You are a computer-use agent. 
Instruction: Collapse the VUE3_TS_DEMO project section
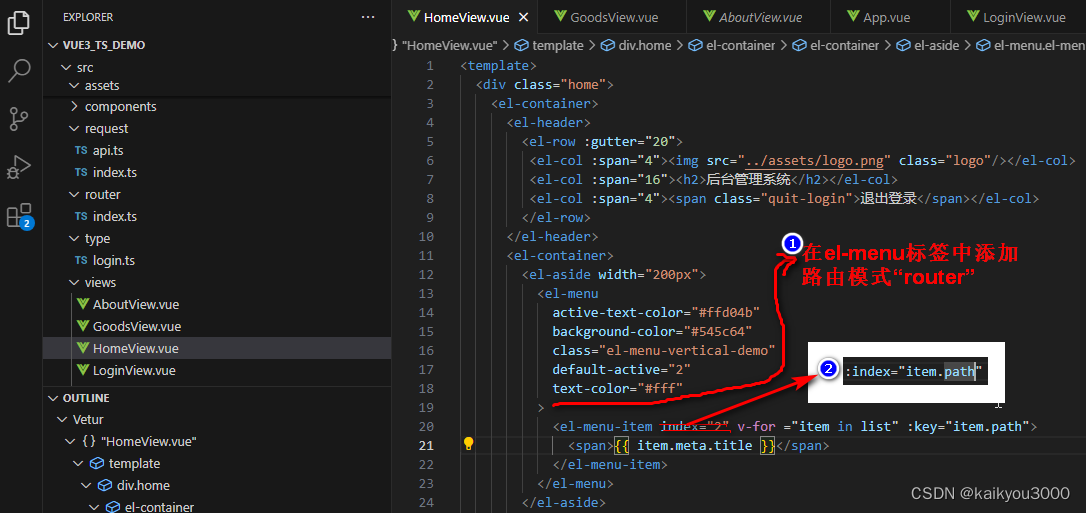pos(53,45)
